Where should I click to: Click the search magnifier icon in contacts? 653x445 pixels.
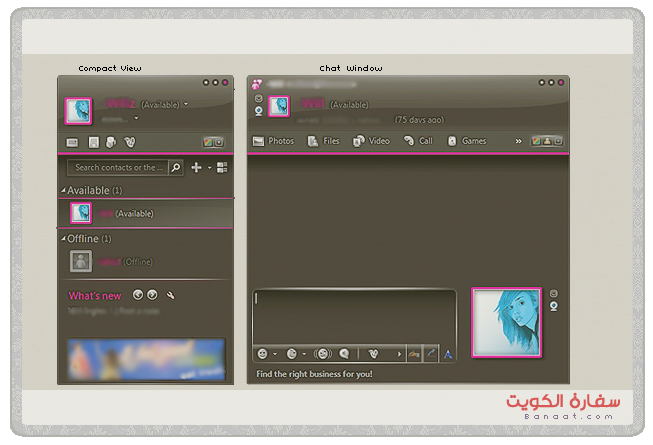coord(176,168)
